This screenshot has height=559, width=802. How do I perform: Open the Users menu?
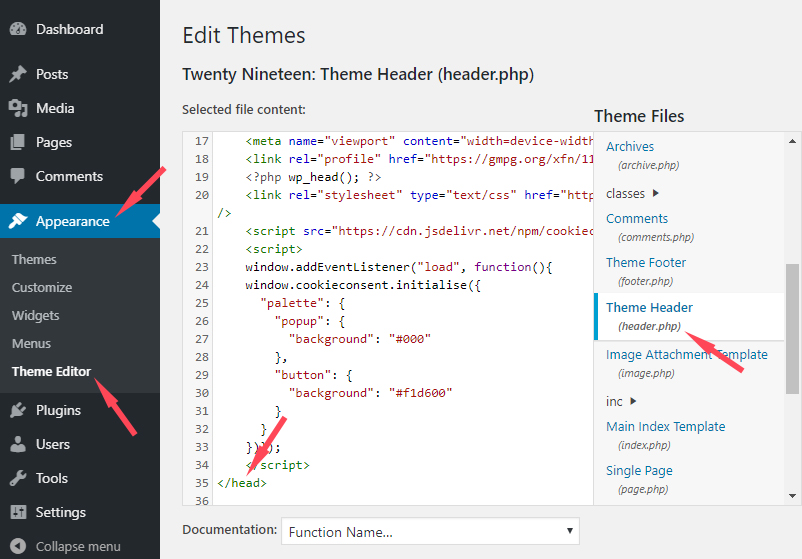53,444
